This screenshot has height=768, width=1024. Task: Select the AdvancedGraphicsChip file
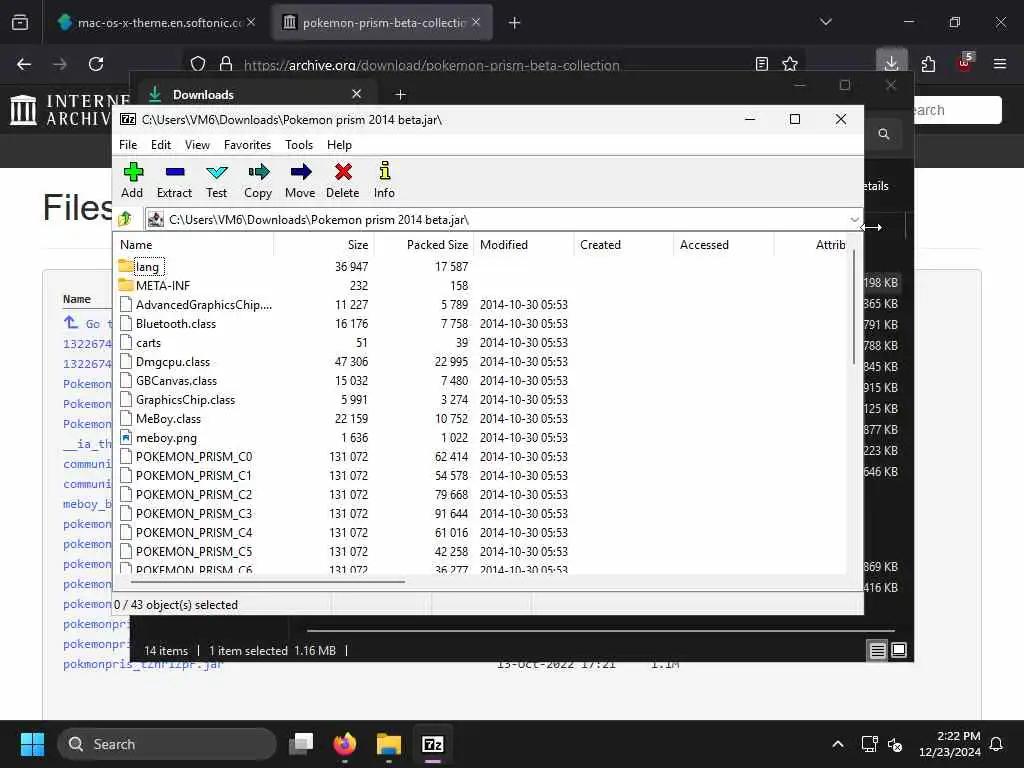click(x=203, y=305)
